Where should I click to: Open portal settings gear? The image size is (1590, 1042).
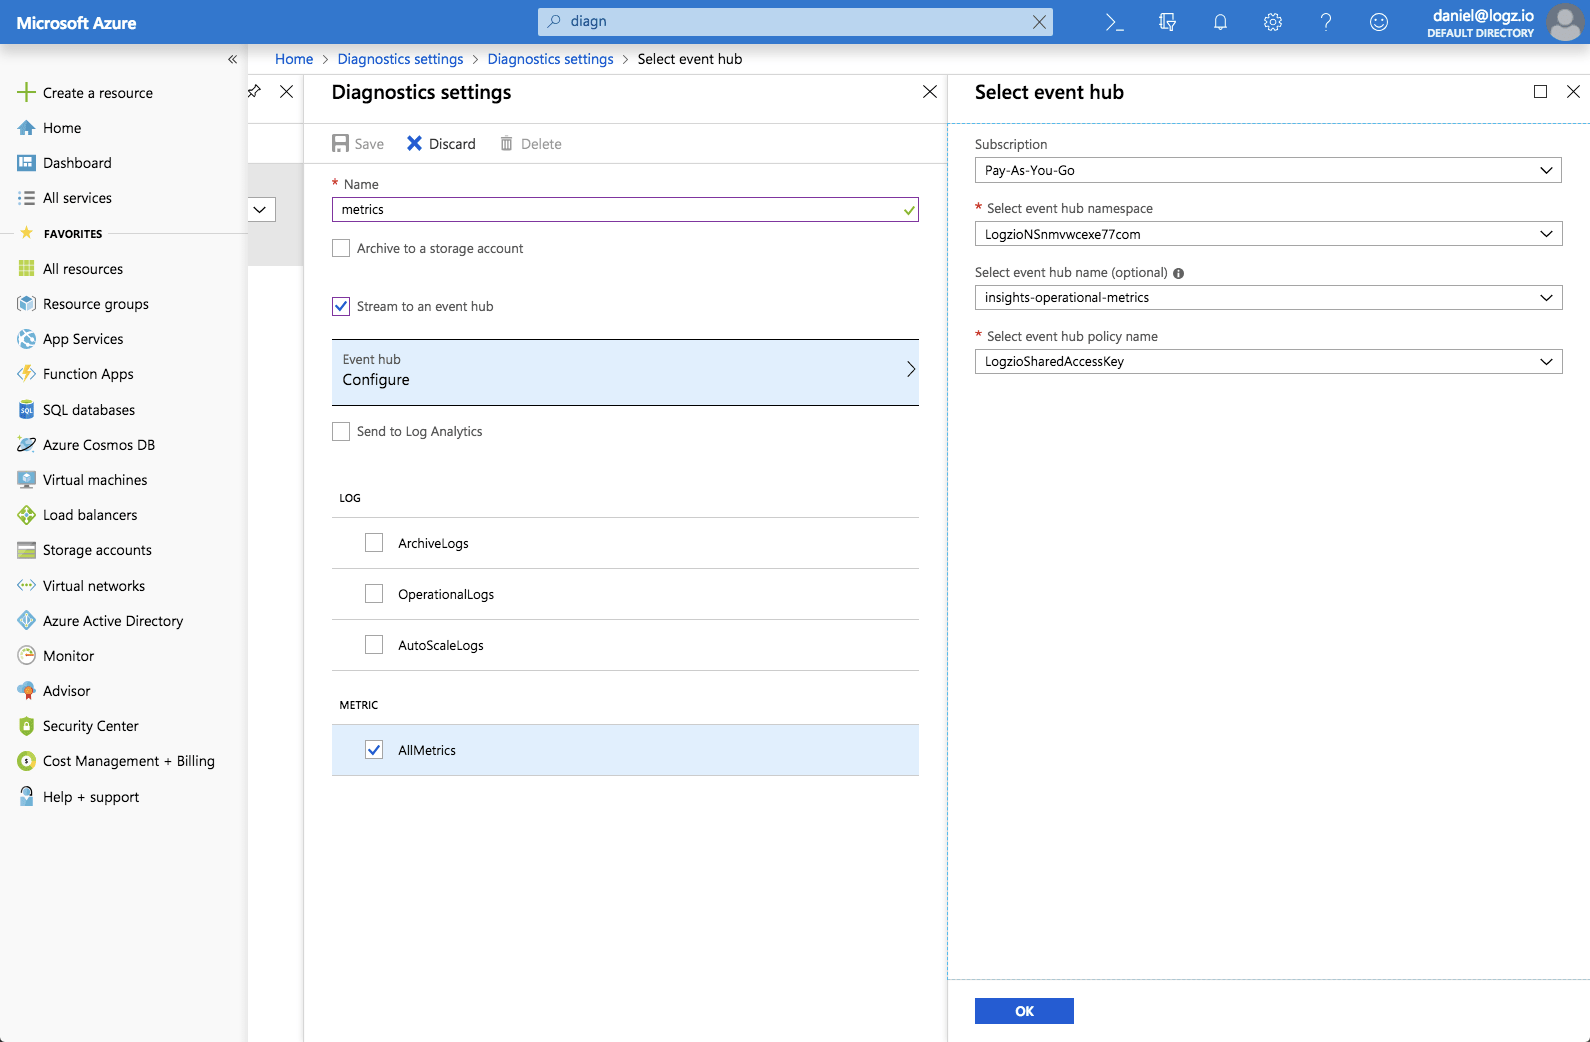click(x=1273, y=22)
